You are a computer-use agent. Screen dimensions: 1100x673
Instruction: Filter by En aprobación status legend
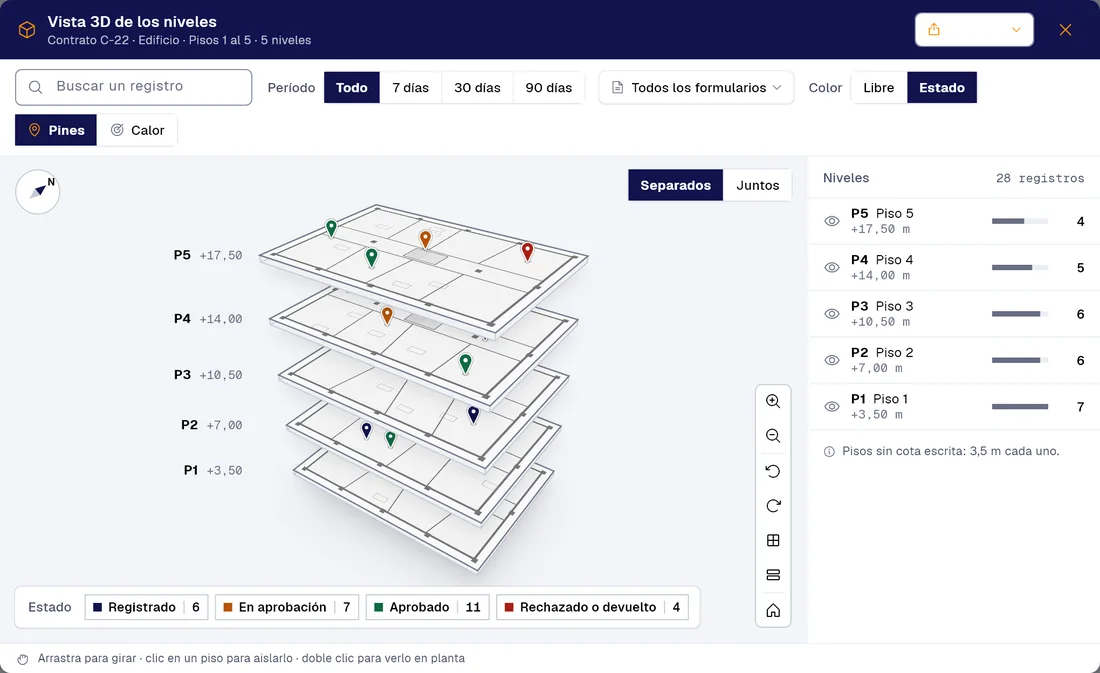pyautogui.click(x=287, y=607)
